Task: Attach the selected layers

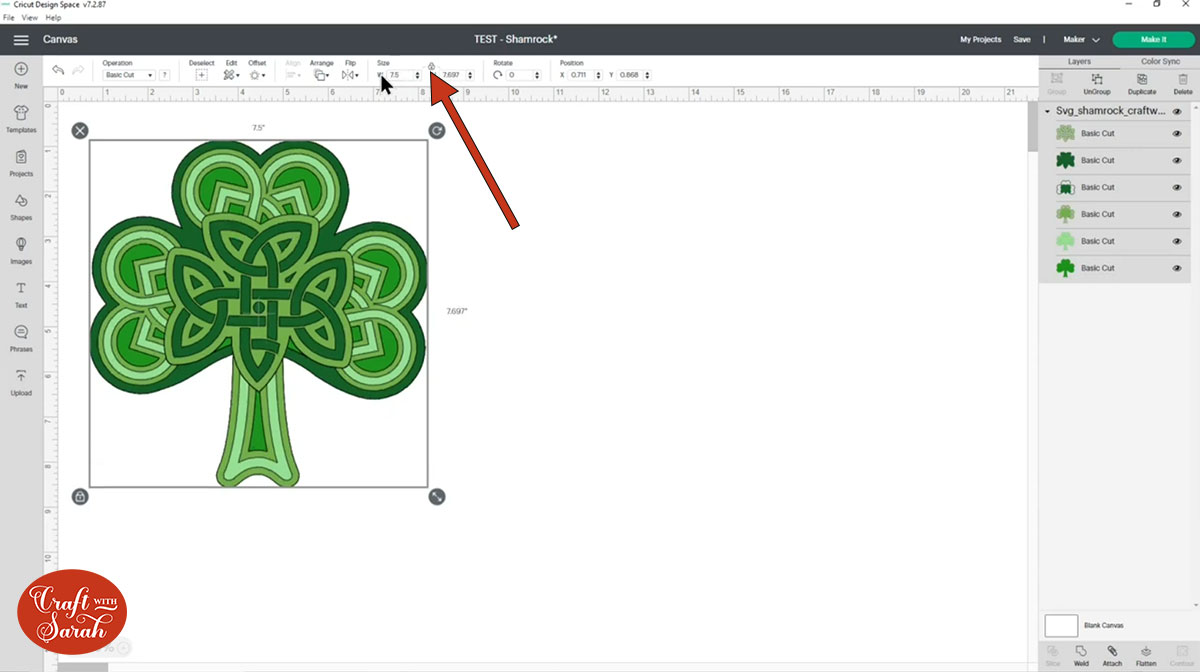Action: tap(1111, 655)
